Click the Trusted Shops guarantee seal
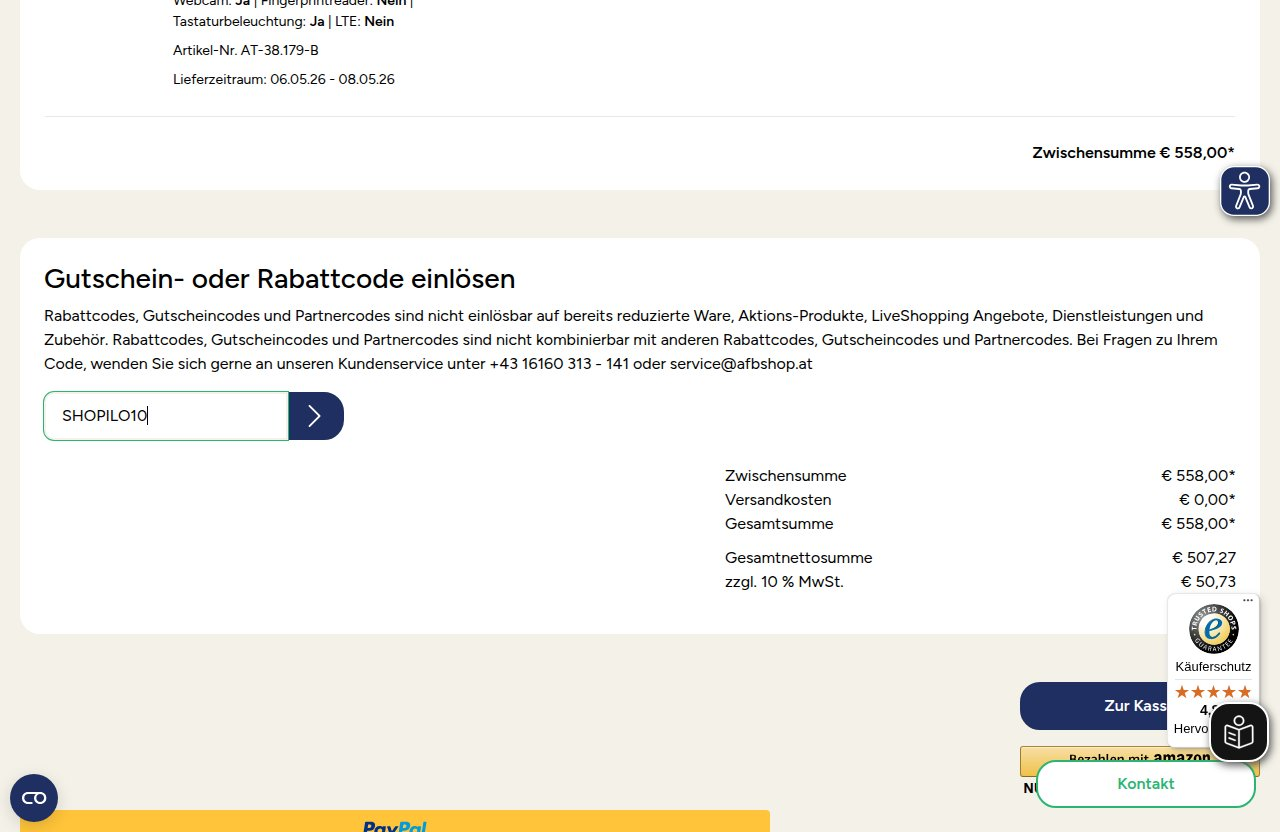This screenshot has height=832, width=1280. 1213,630
